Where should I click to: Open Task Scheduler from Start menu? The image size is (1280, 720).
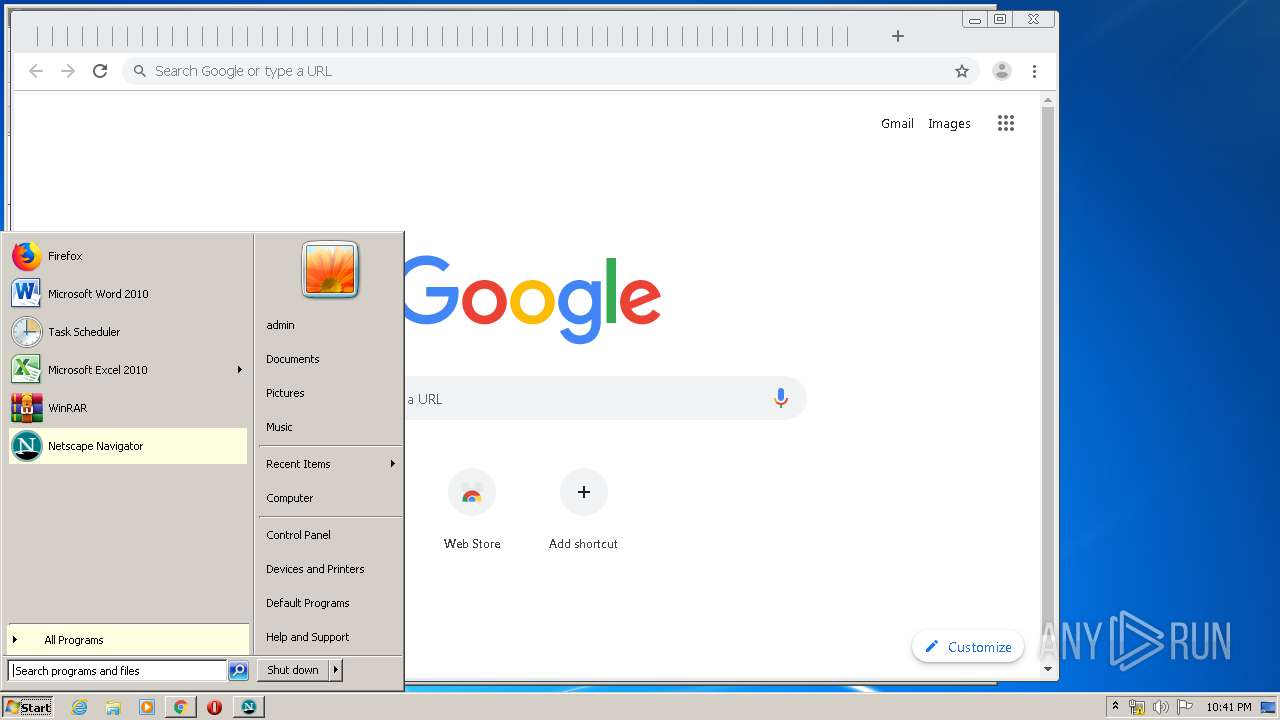coord(128,332)
